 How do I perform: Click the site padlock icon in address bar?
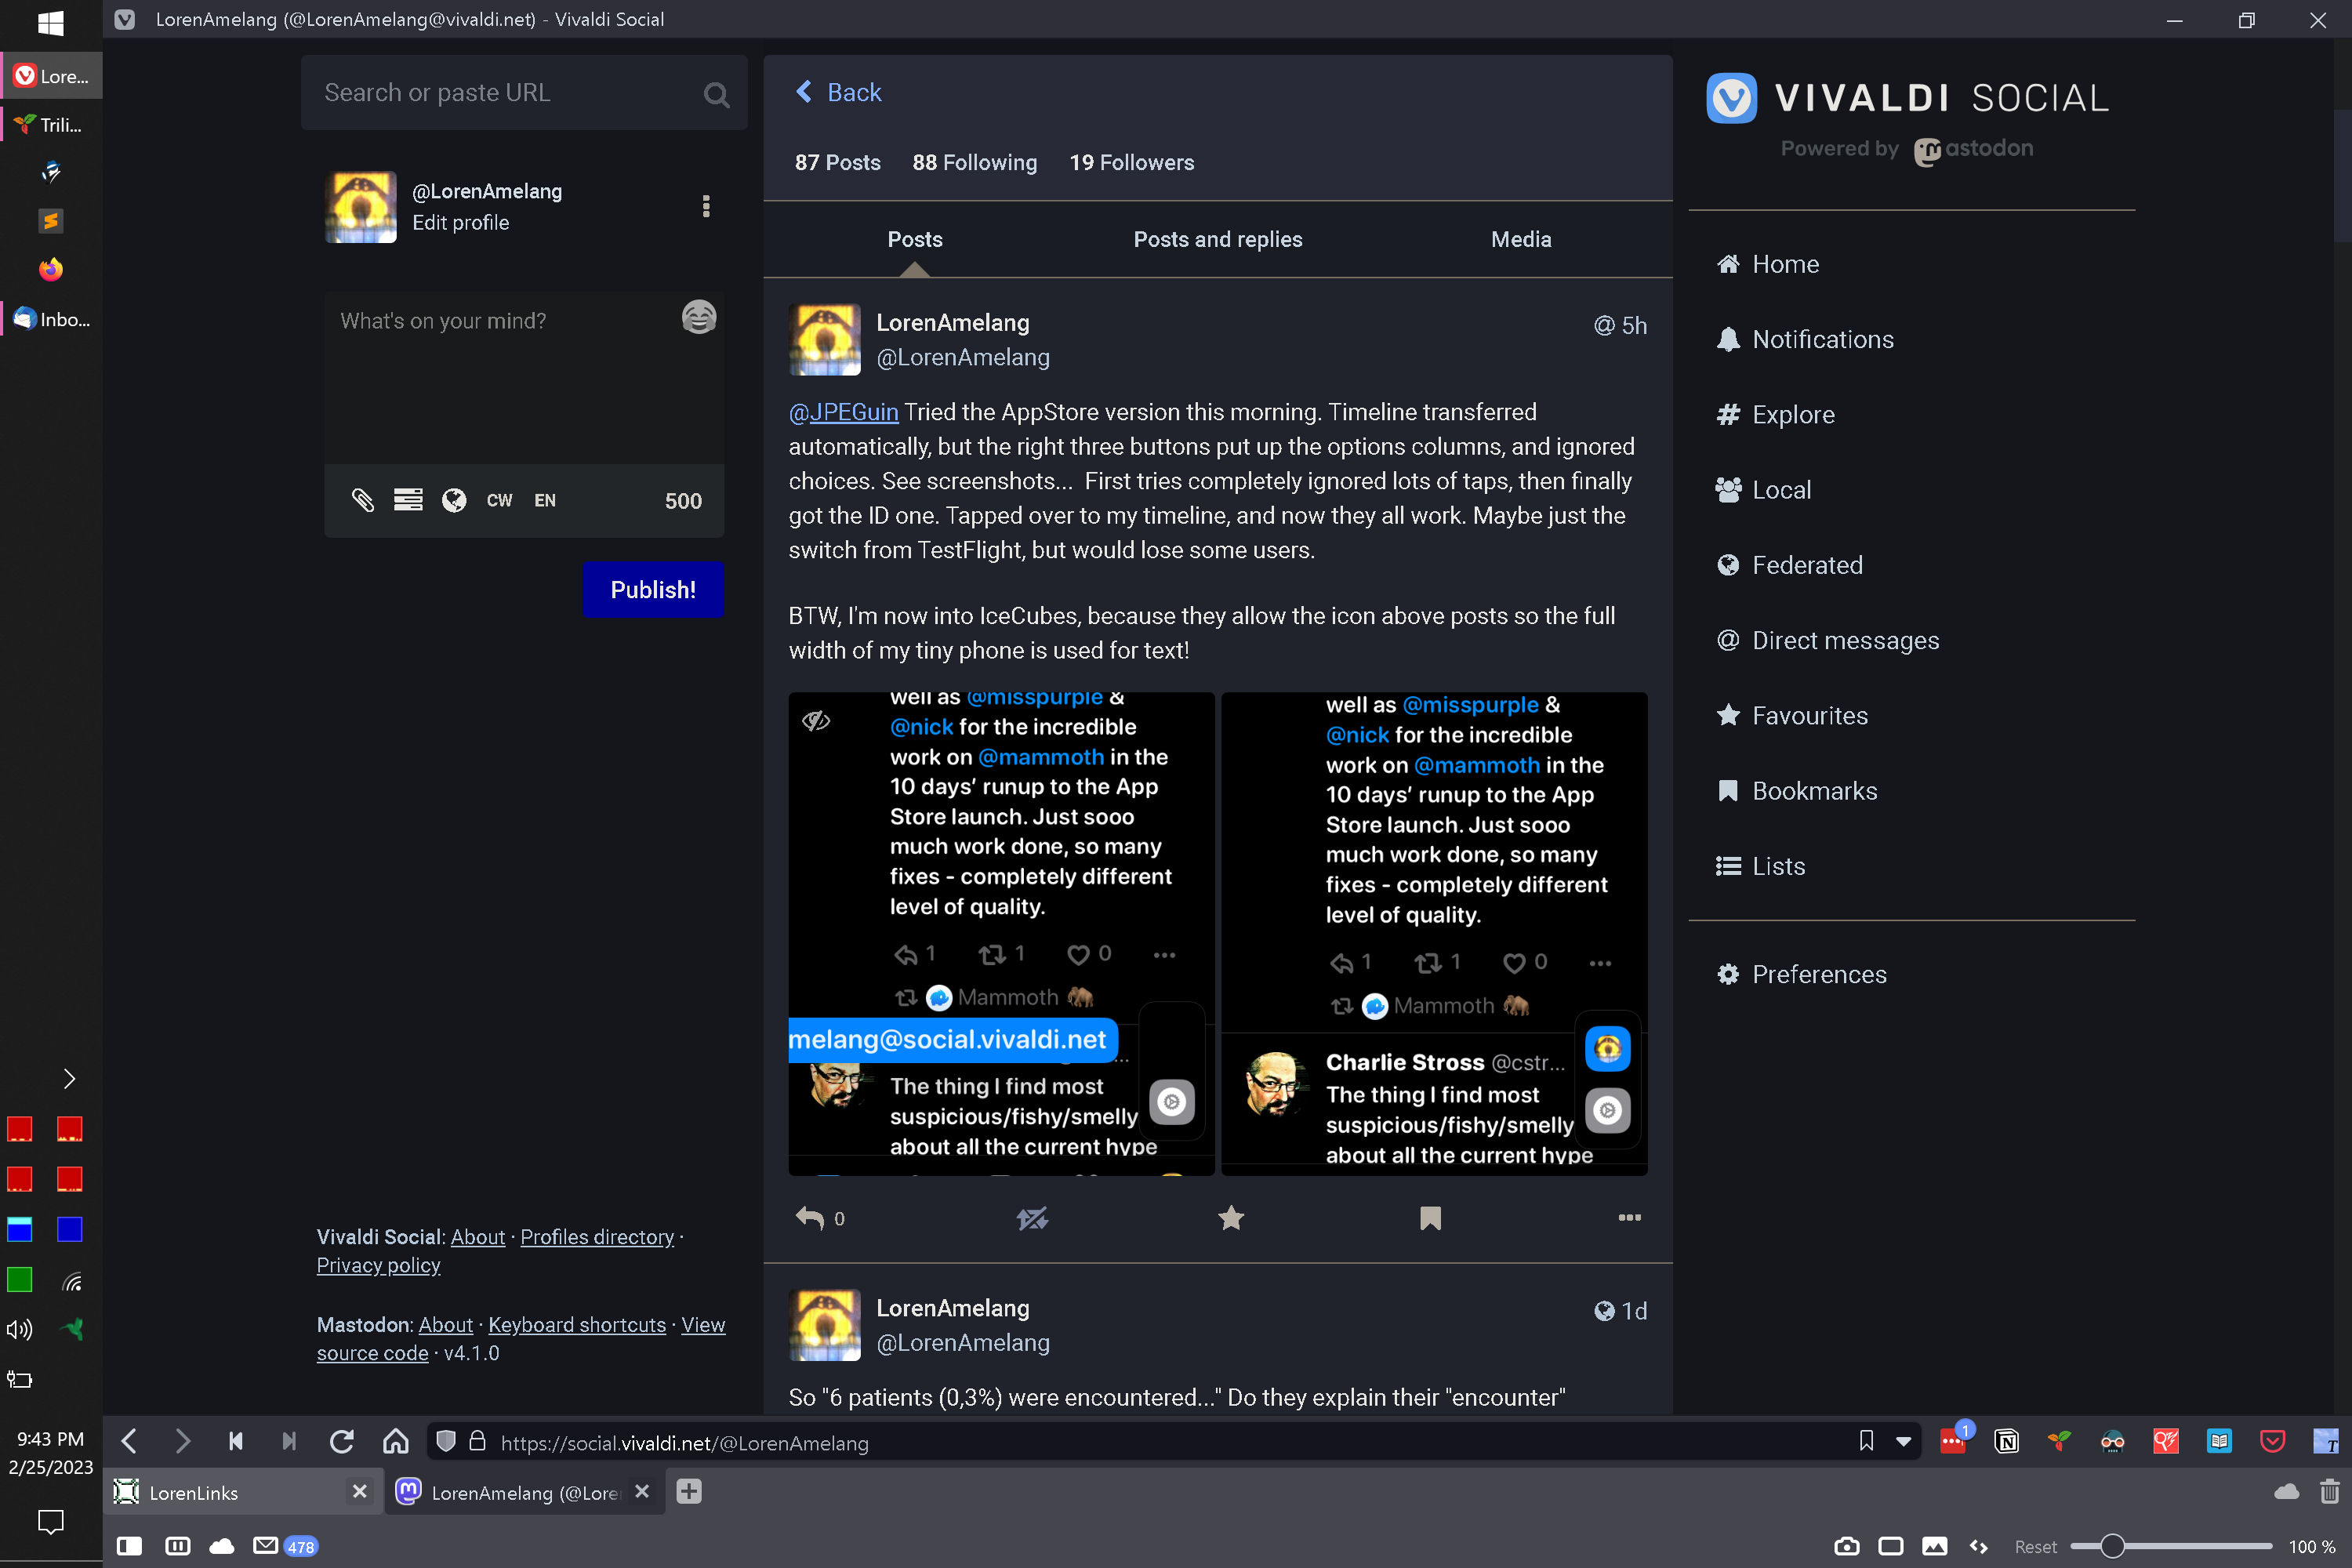pos(478,1442)
